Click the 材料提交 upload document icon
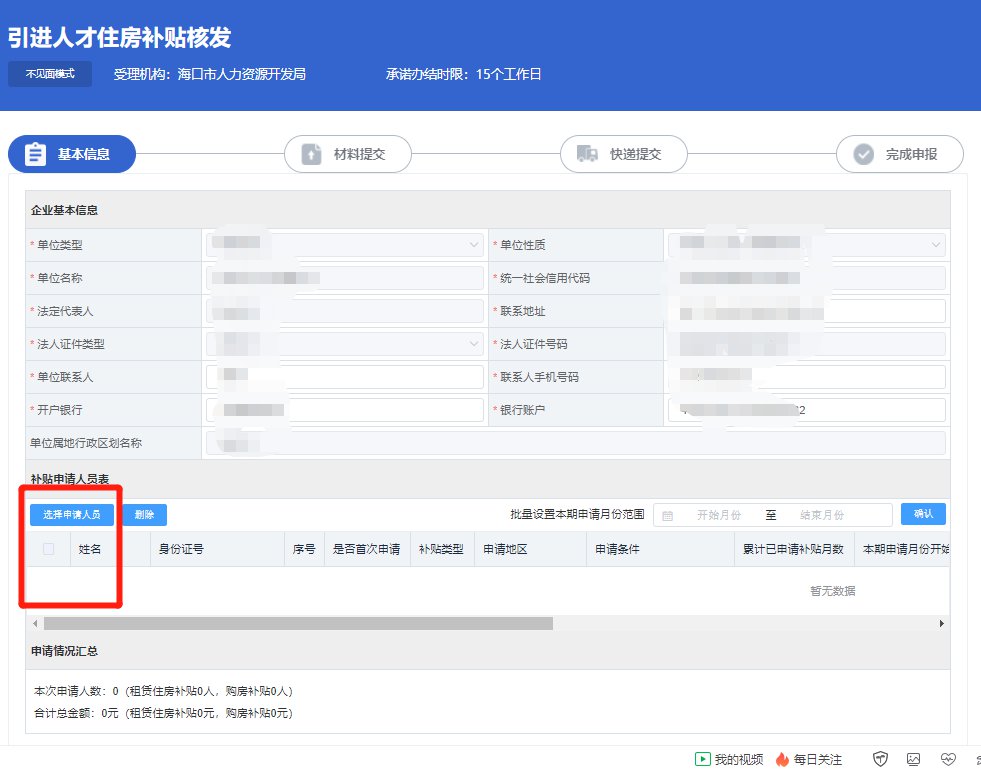Image resolution: width=981 pixels, height=772 pixels. [311, 155]
